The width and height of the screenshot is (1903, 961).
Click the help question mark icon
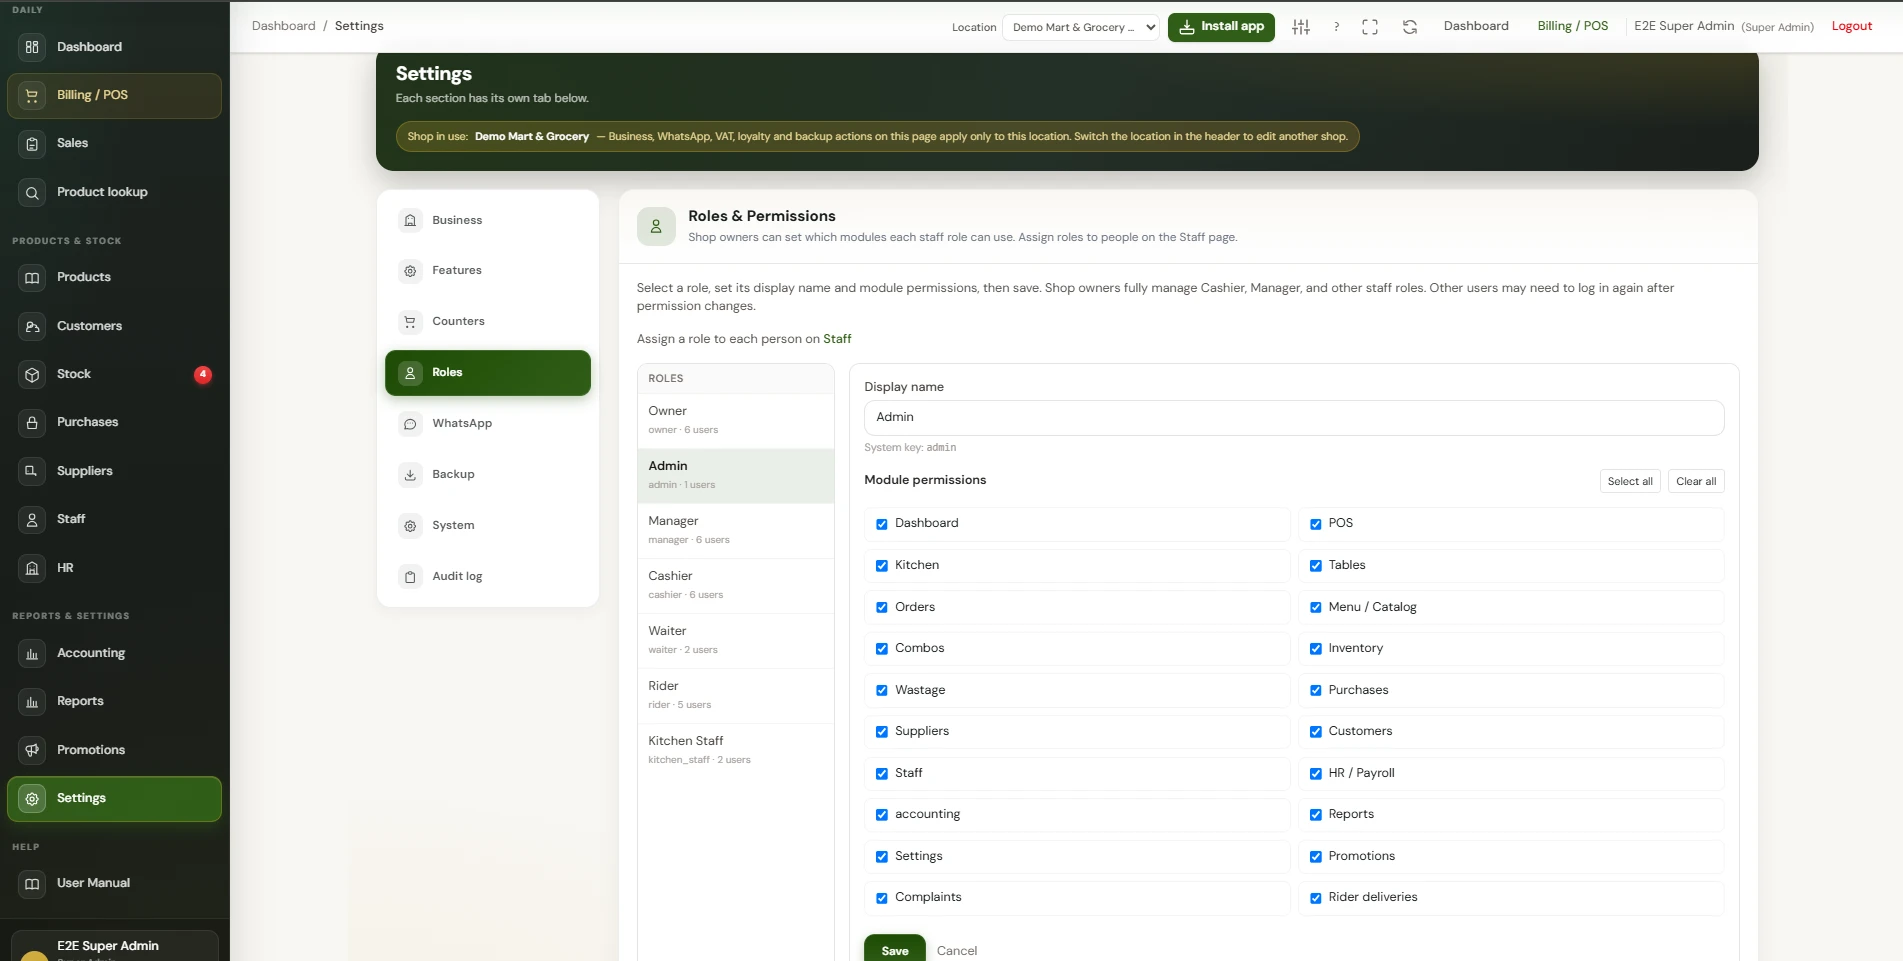click(1336, 27)
